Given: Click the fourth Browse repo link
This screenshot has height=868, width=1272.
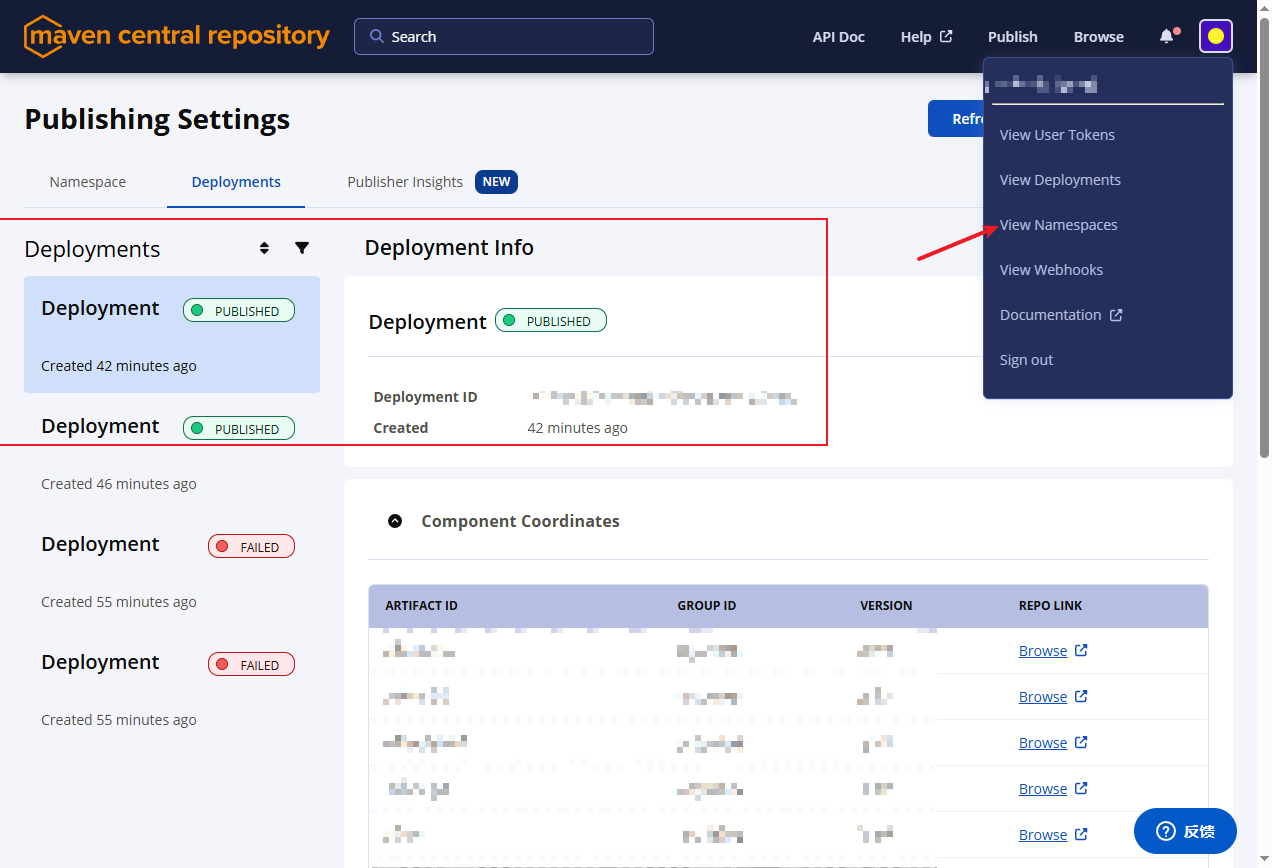Looking at the screenshot, I should [1043, 788].
